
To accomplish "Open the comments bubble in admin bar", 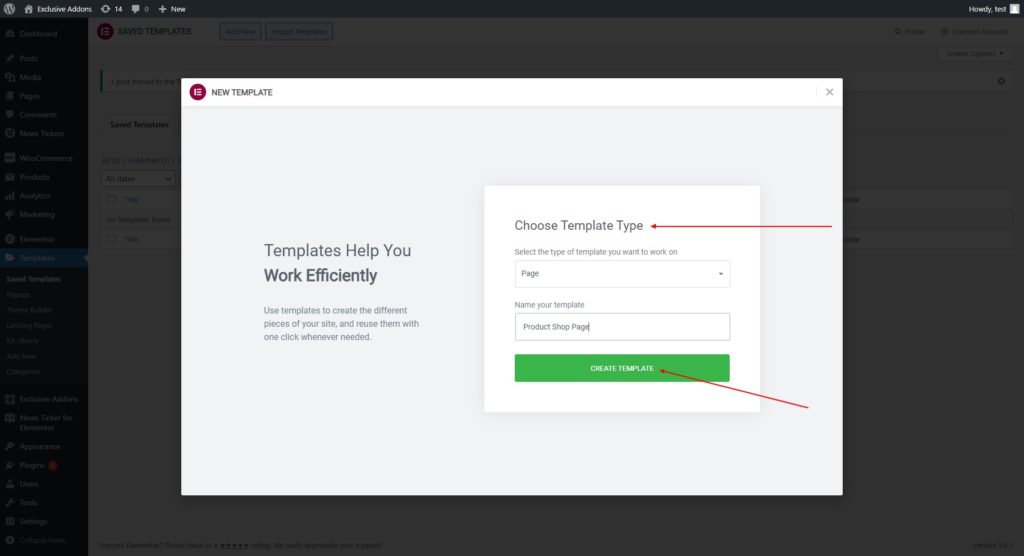I will (140, 9).
